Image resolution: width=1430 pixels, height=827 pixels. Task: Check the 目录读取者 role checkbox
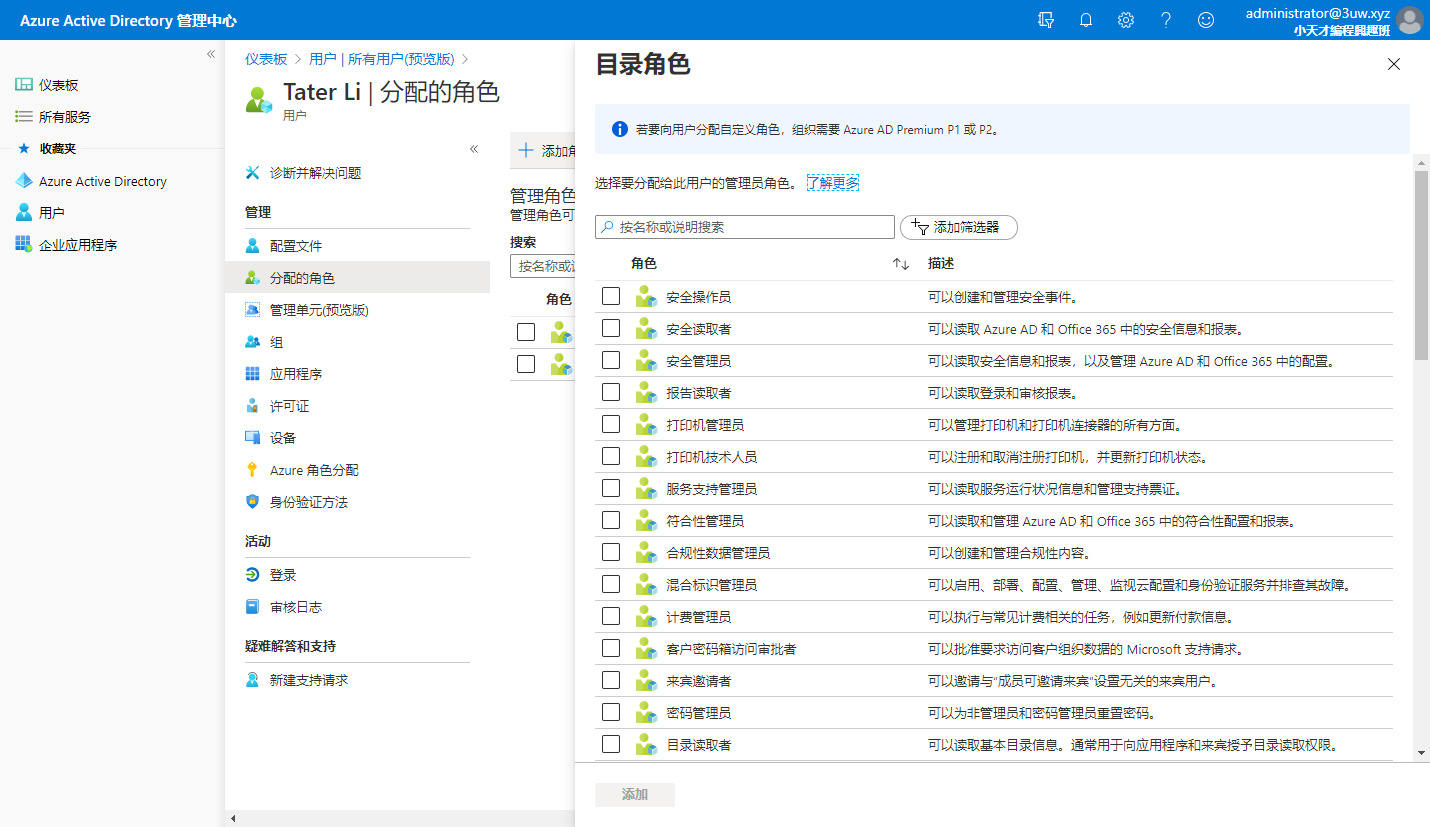(611, 744)
